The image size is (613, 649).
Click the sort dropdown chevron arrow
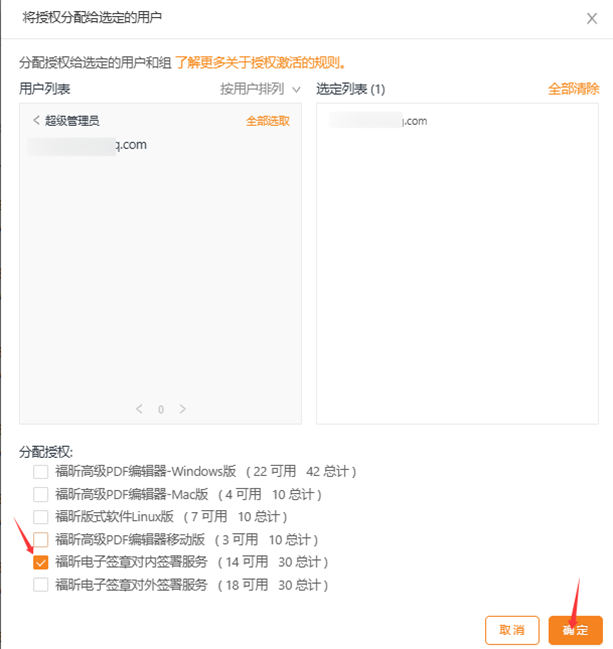(296, 90)
